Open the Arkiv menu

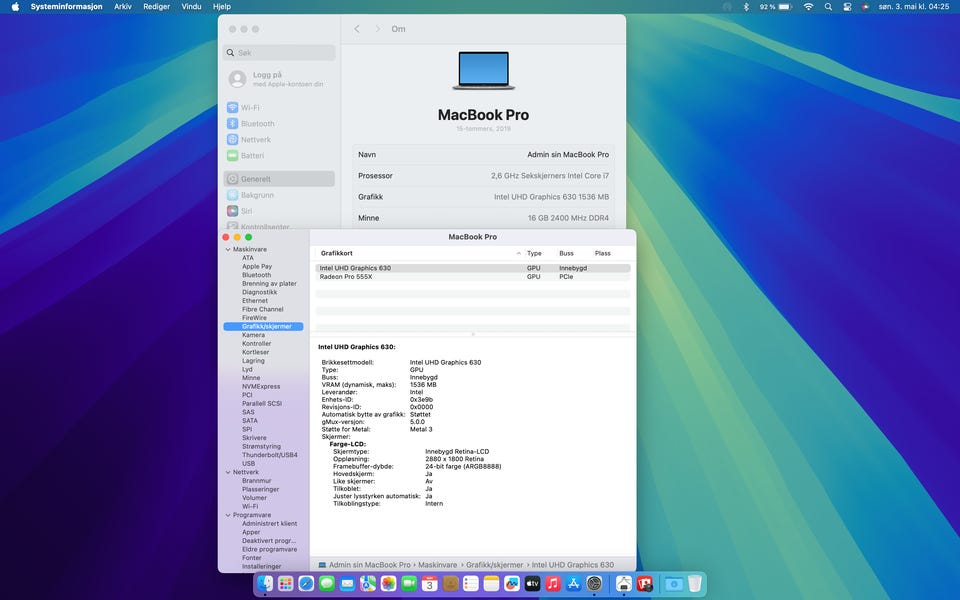tap(122, 7)
